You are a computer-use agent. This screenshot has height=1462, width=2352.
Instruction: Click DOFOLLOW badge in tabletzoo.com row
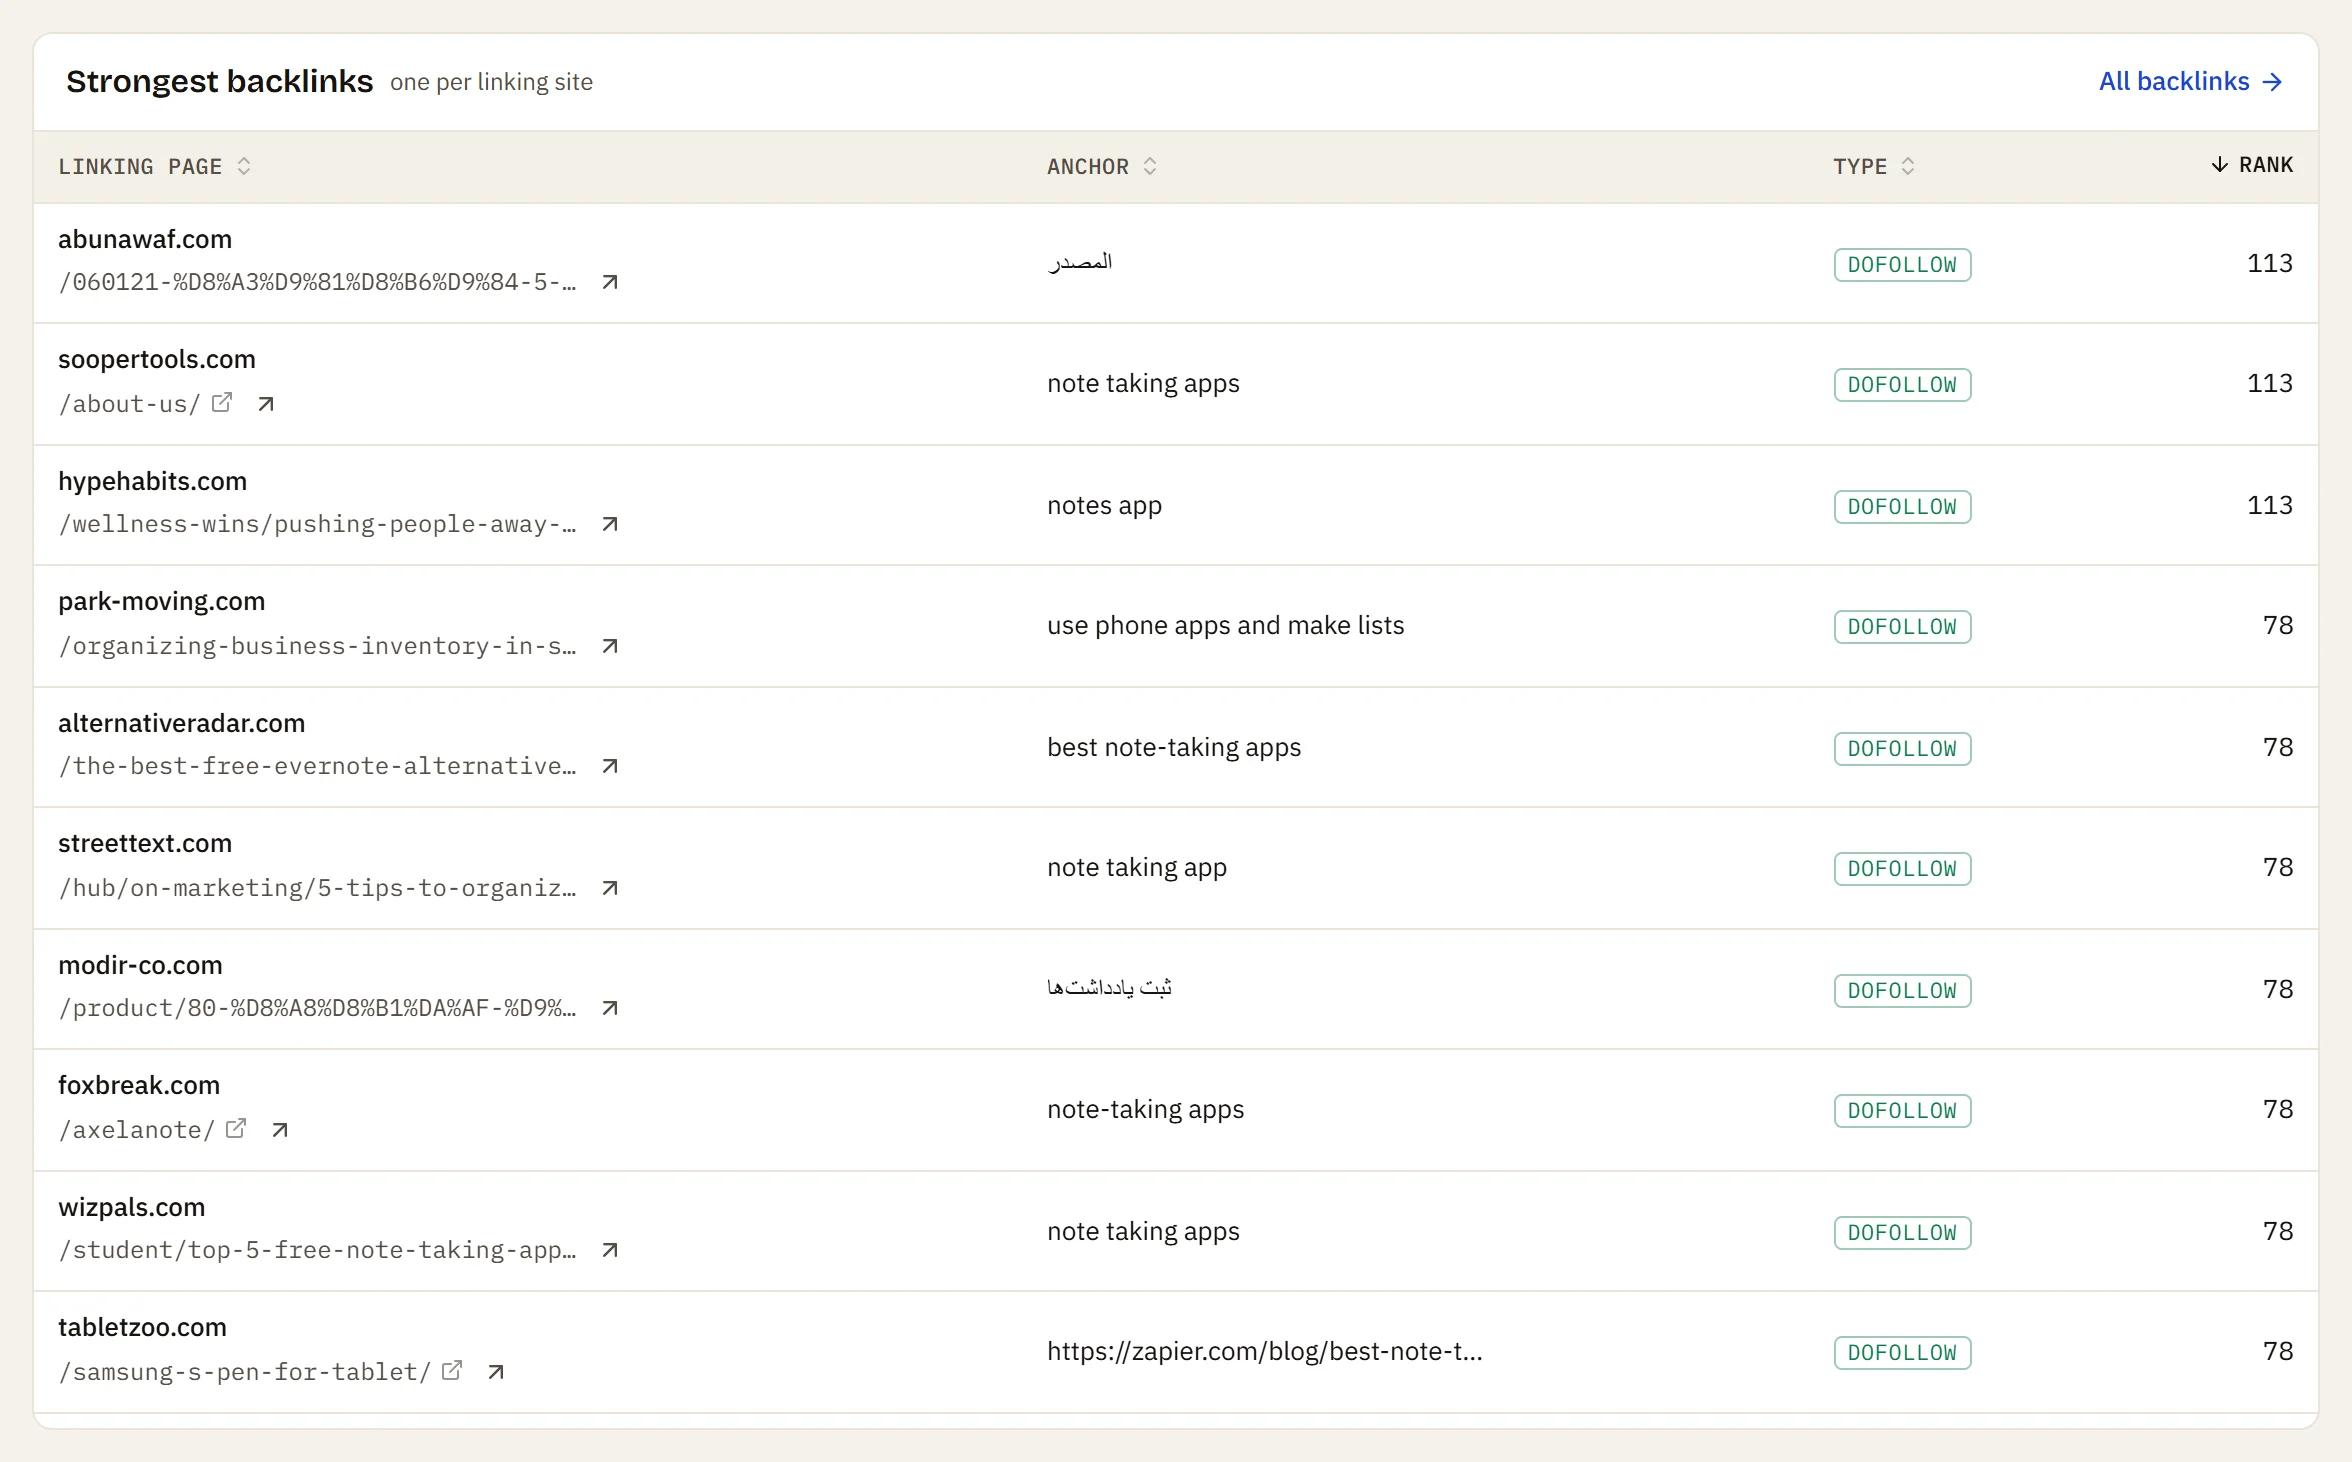[1902, 1353]
